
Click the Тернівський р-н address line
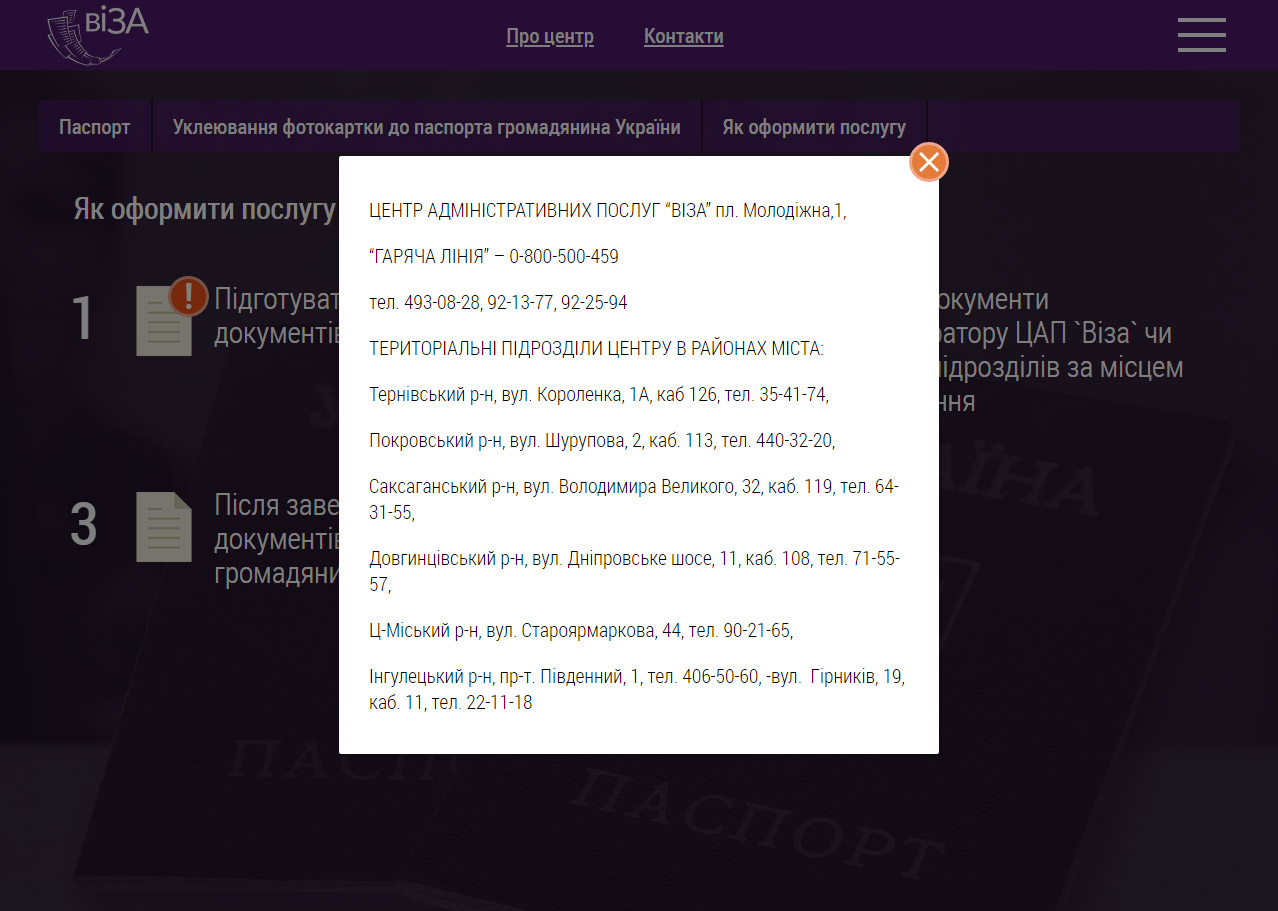(x=599, y=395)
